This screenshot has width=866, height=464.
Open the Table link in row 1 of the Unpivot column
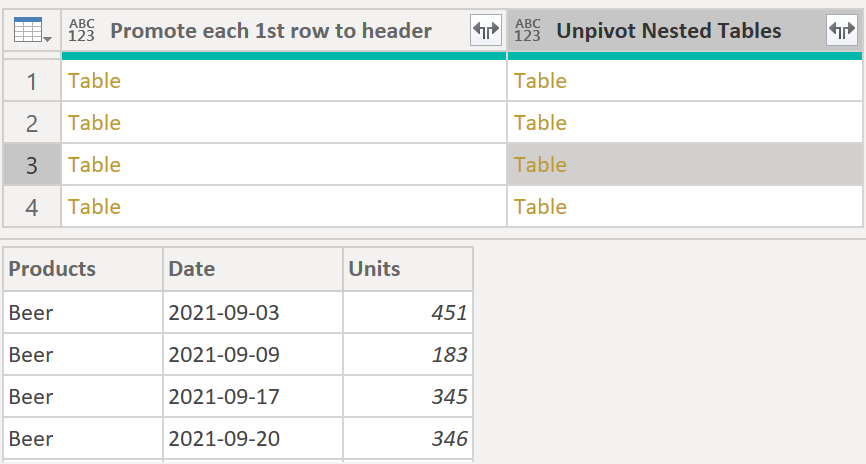(540, 81)
